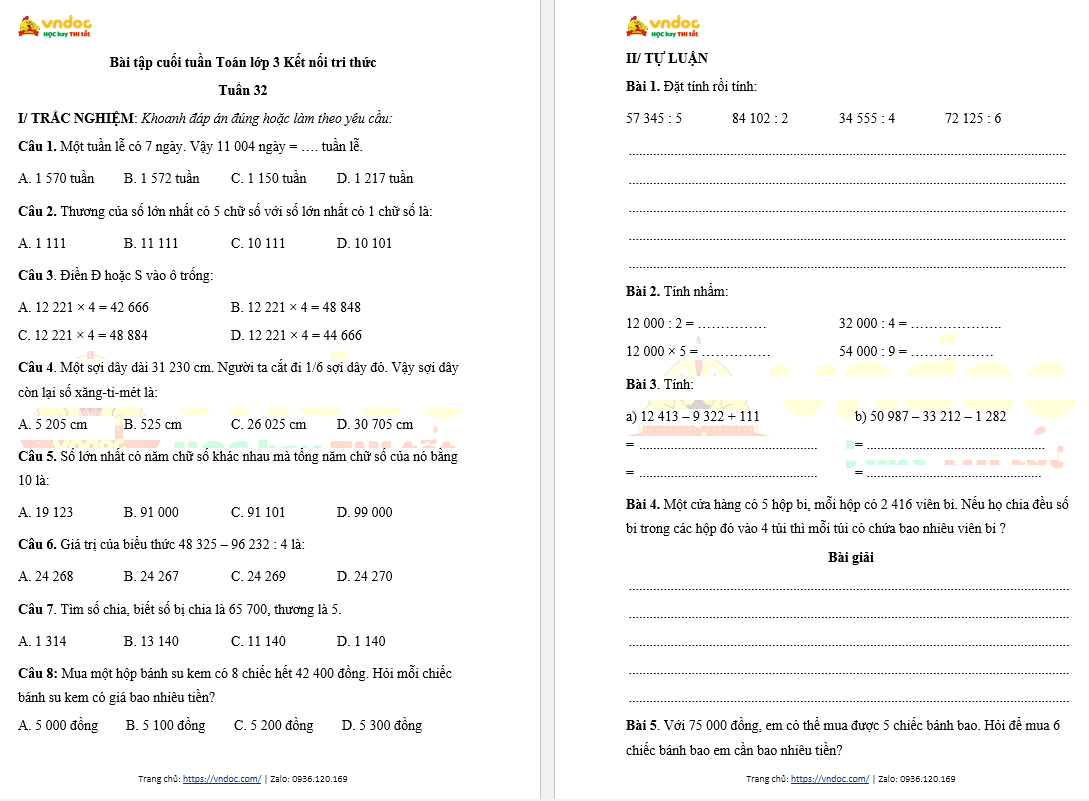Click the "II/ TỰ LUẬN" section heading
The height and width of the screenshot is (801, 1089).
[667, 58]
